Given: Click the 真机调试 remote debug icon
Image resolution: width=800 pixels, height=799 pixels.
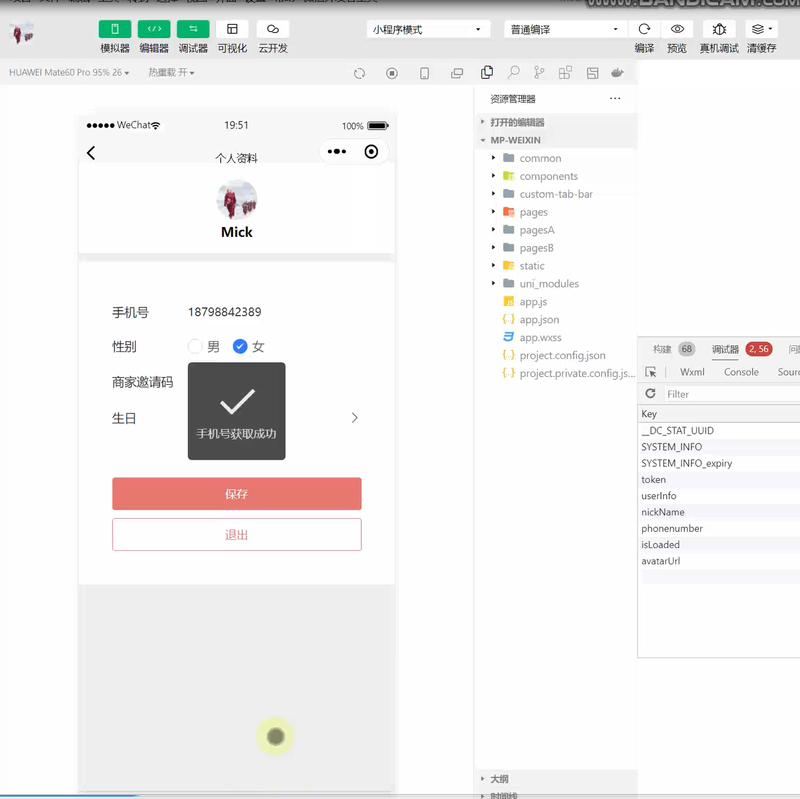Looking at the screenshot, I should (719, 30).
